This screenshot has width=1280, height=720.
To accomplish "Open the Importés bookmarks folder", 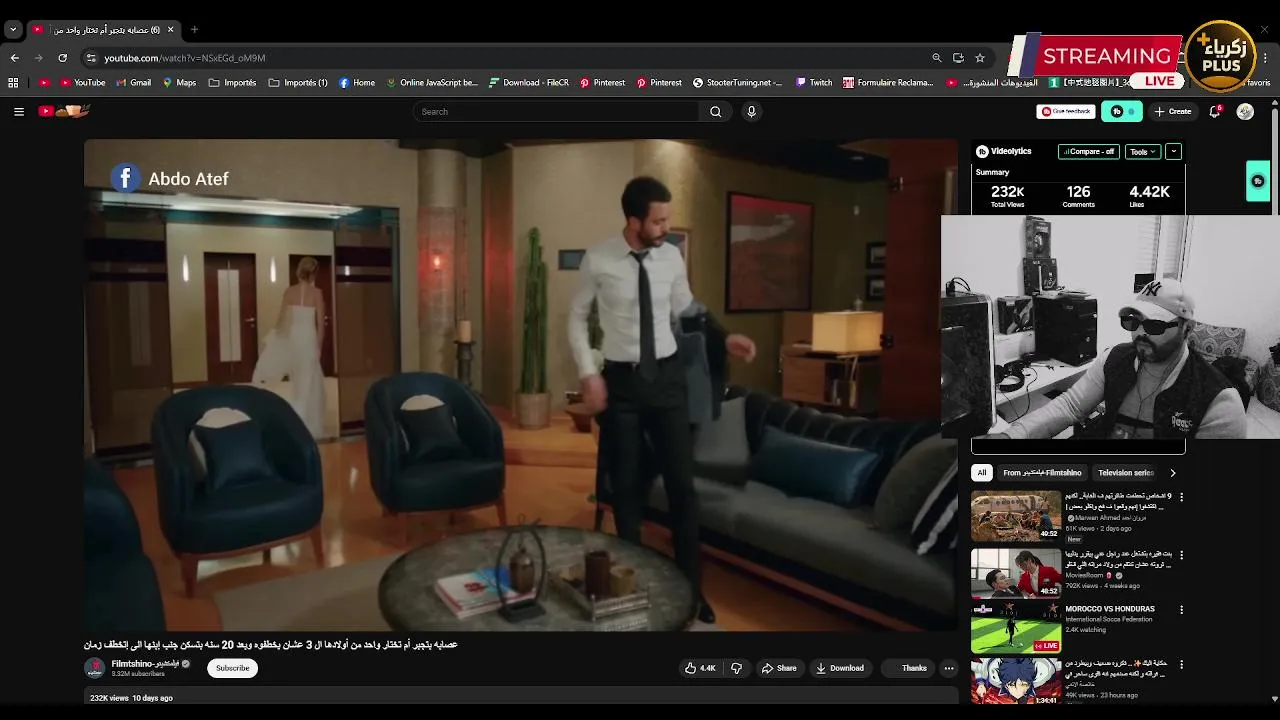I will [x=232, y=83].
